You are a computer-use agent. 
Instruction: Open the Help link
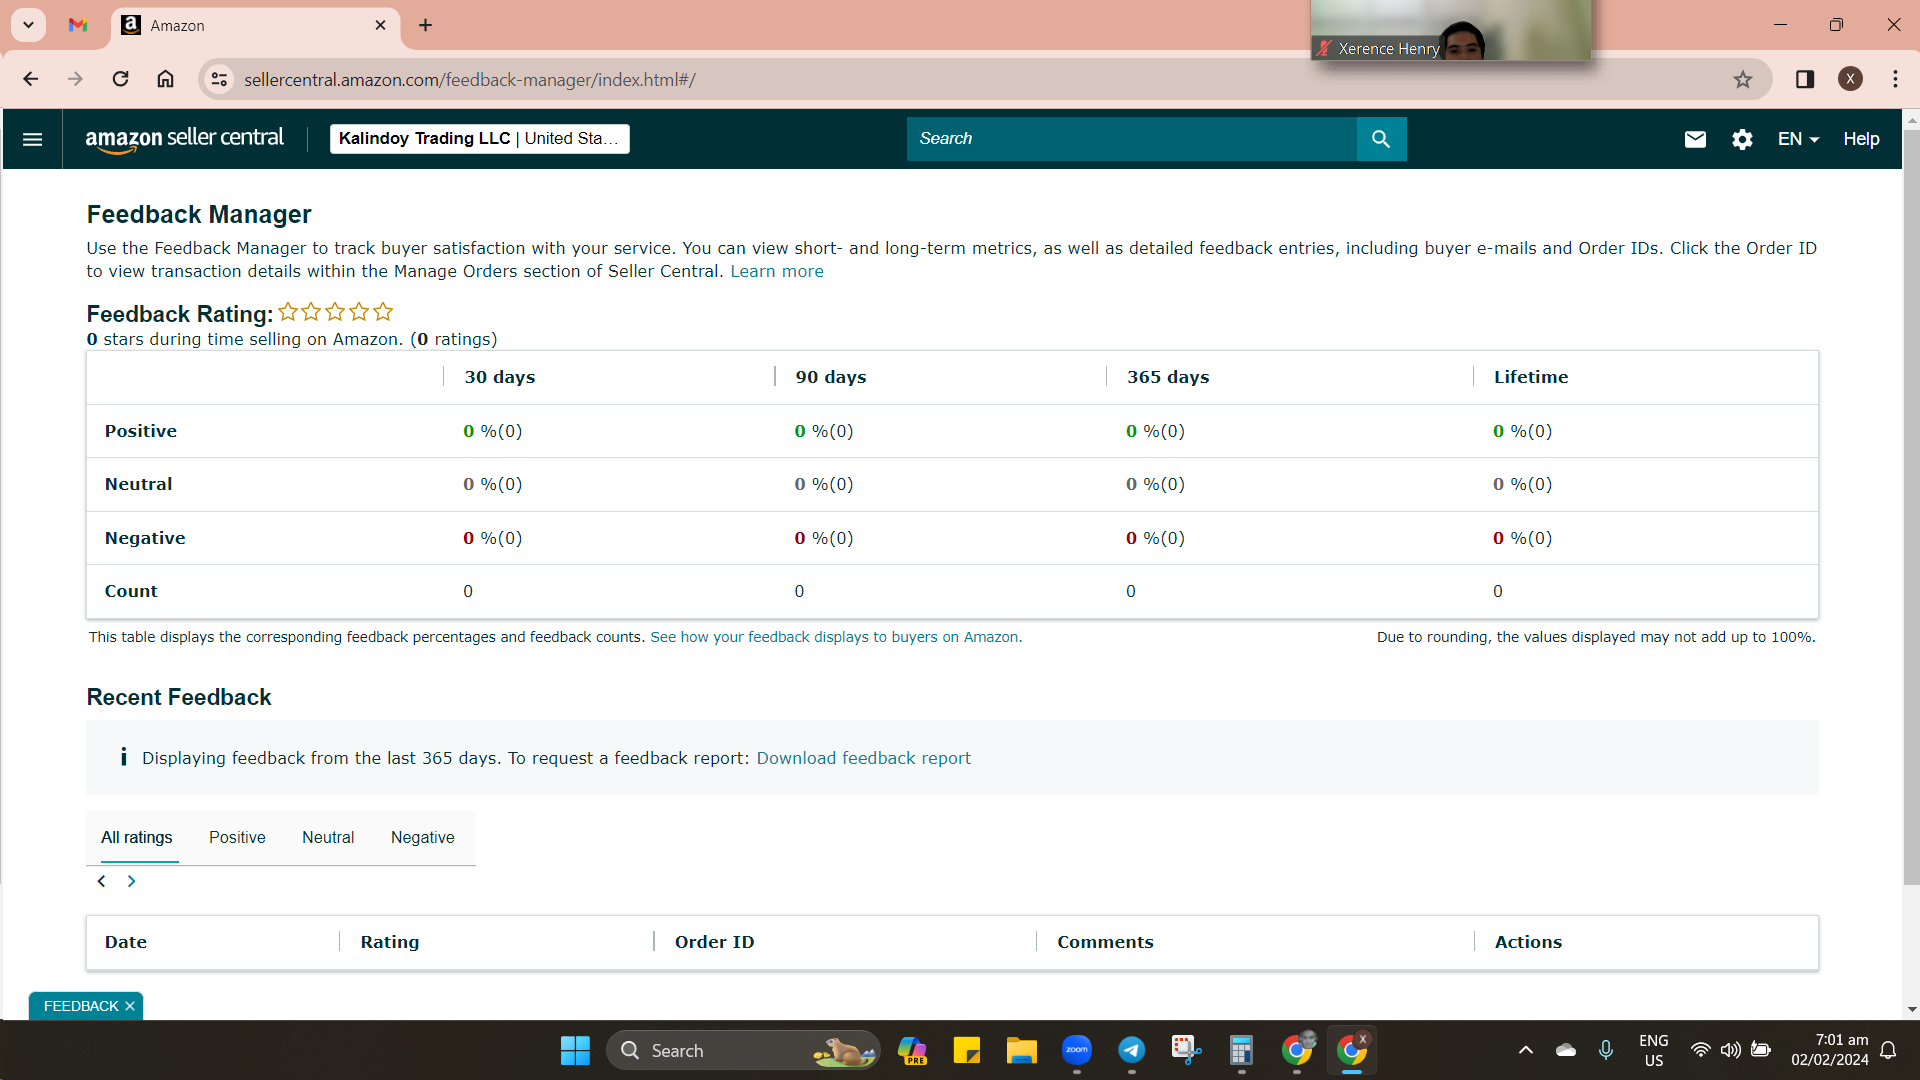pyautogui.click(x=1861, y=139)
